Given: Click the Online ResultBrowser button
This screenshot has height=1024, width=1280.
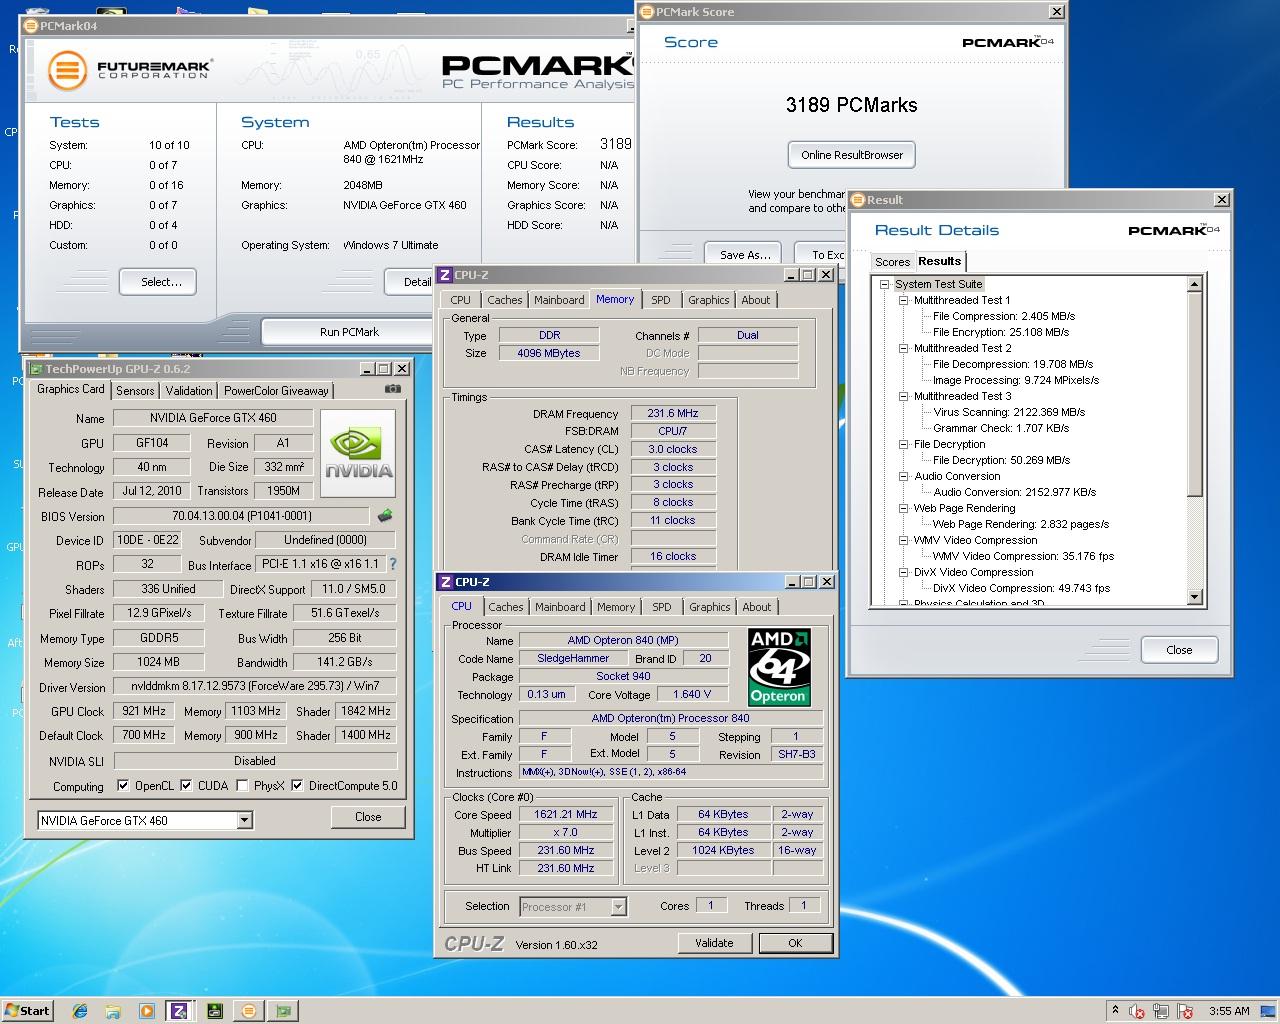Looking at the screenshot, I should (852, 155).
